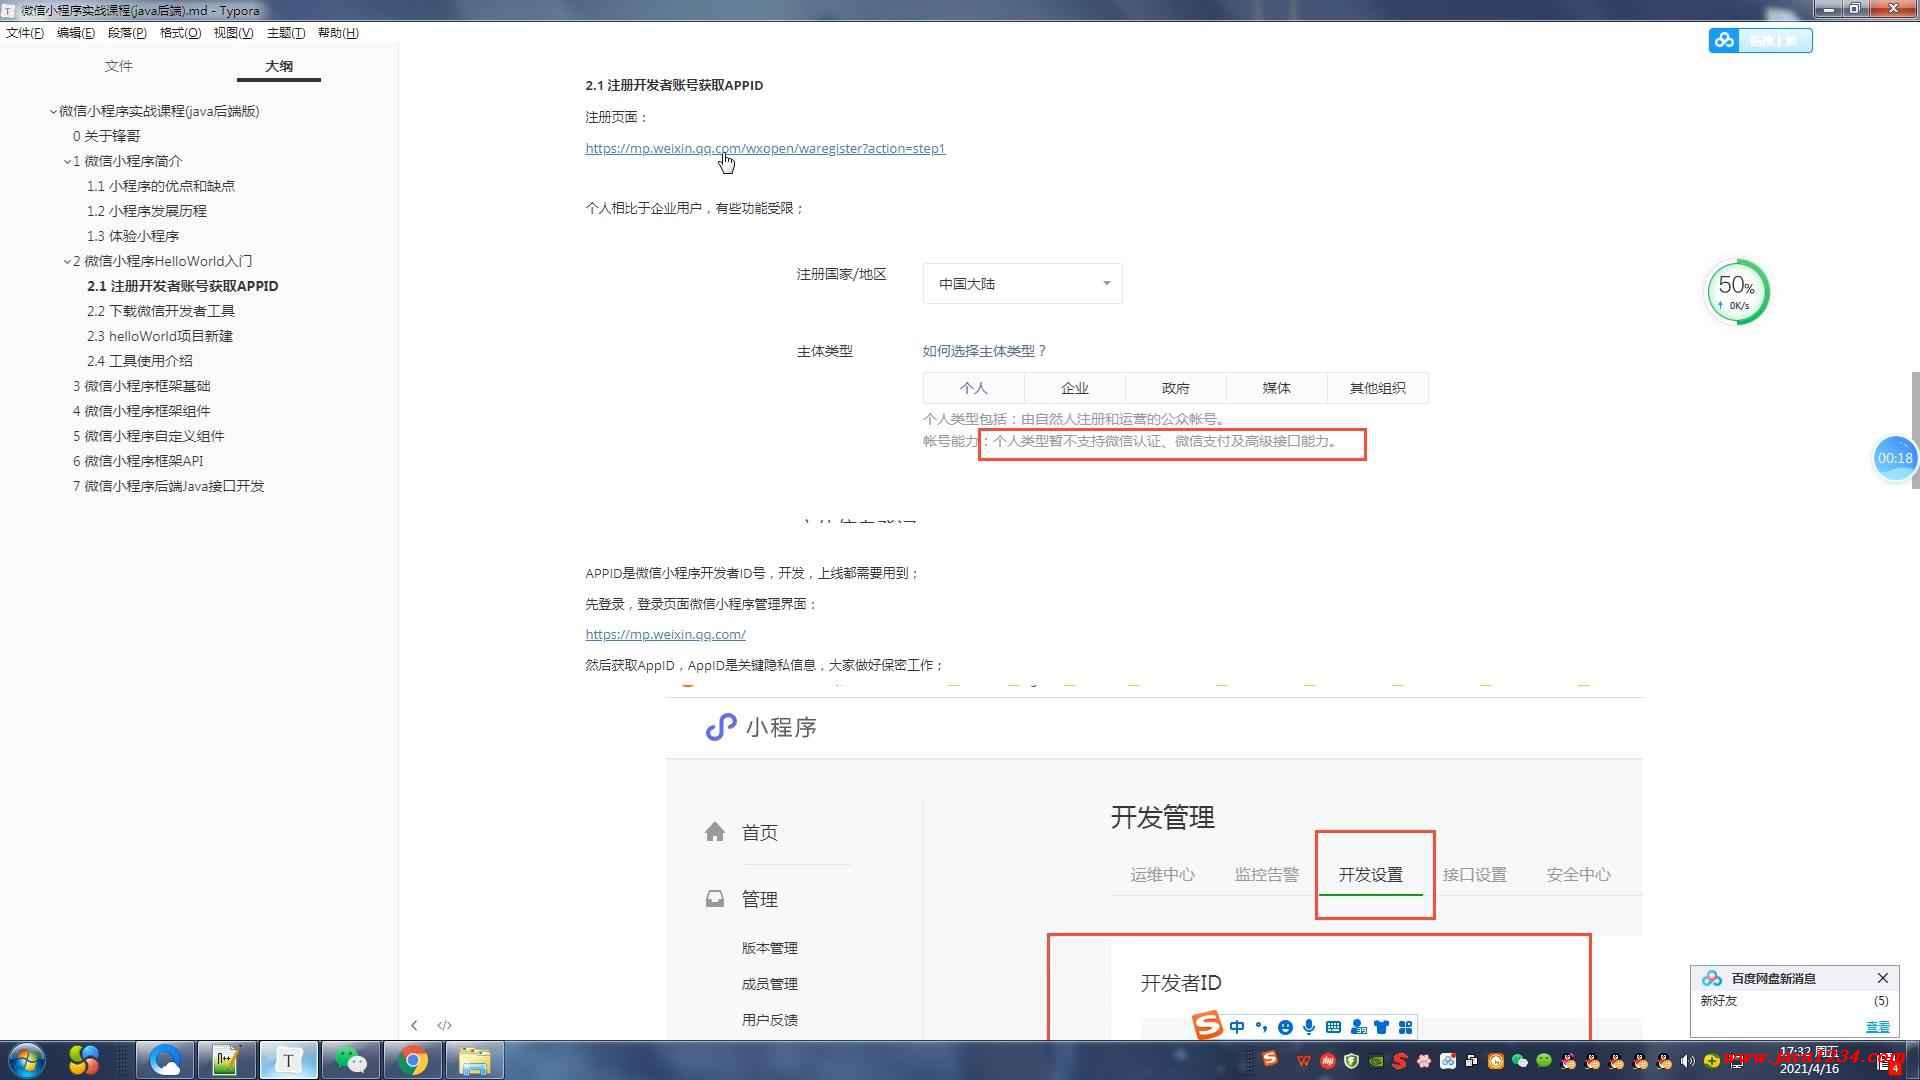Image resolution: width=1920 pixels, height=1080 pixels.
Task: Open the 视图(V) menu
Action: tap(233, 33)
